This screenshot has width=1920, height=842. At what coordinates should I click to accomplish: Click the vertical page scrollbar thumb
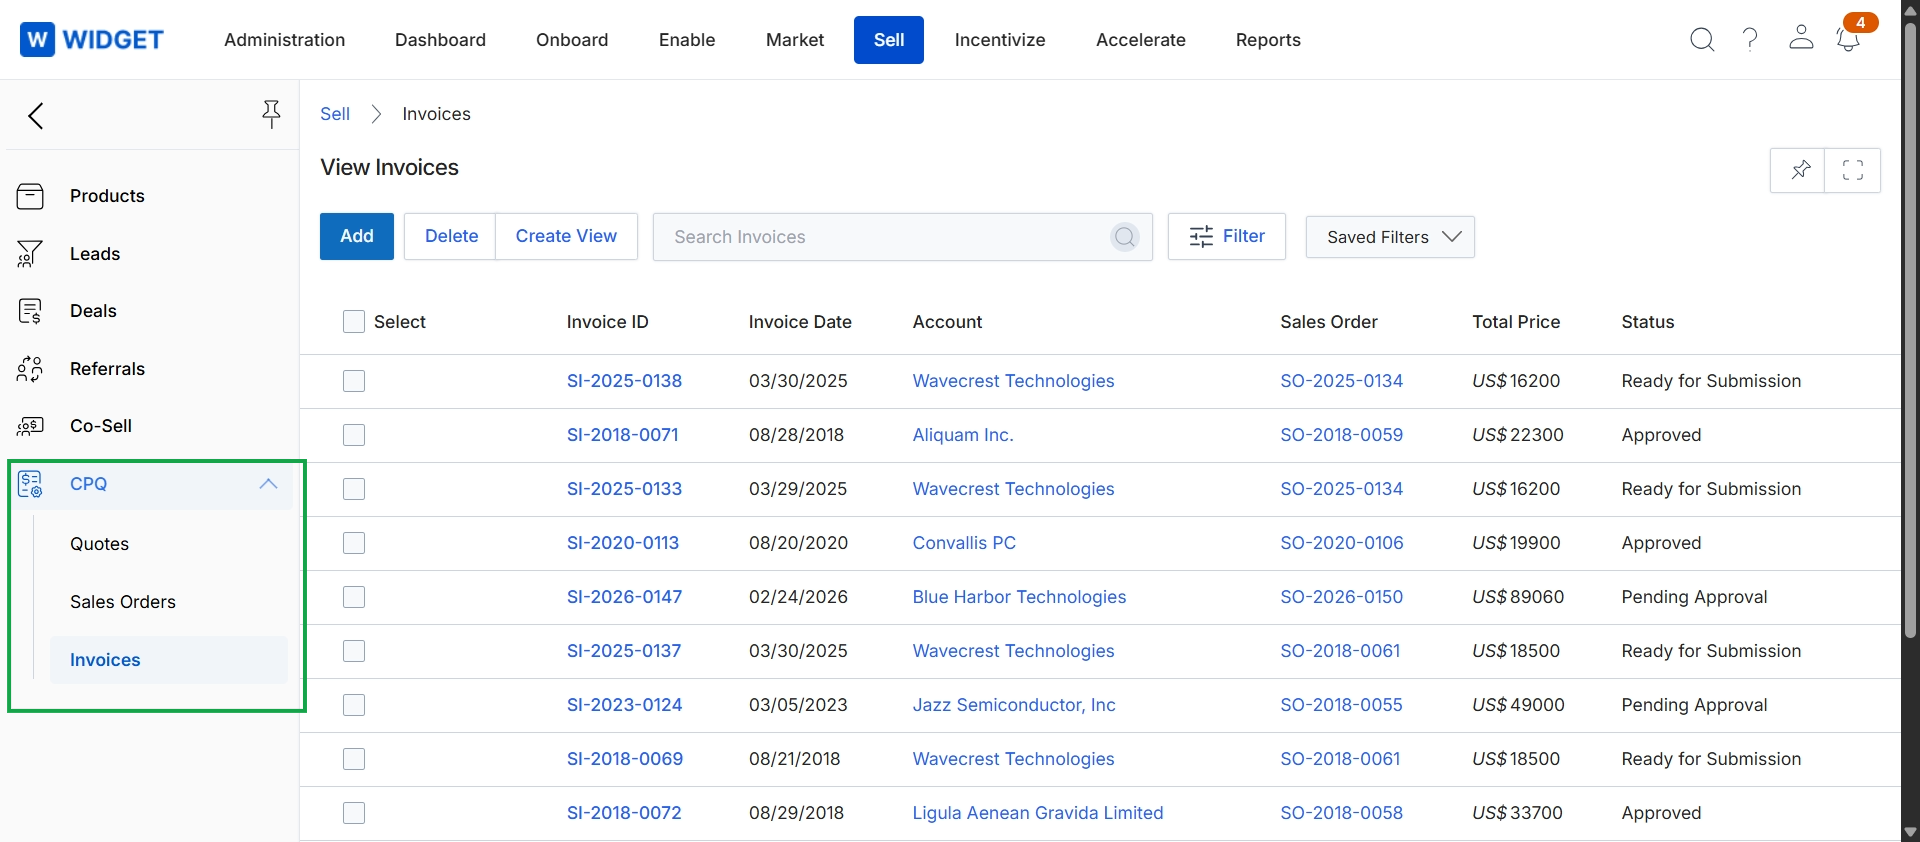(x=1910, y=330)
